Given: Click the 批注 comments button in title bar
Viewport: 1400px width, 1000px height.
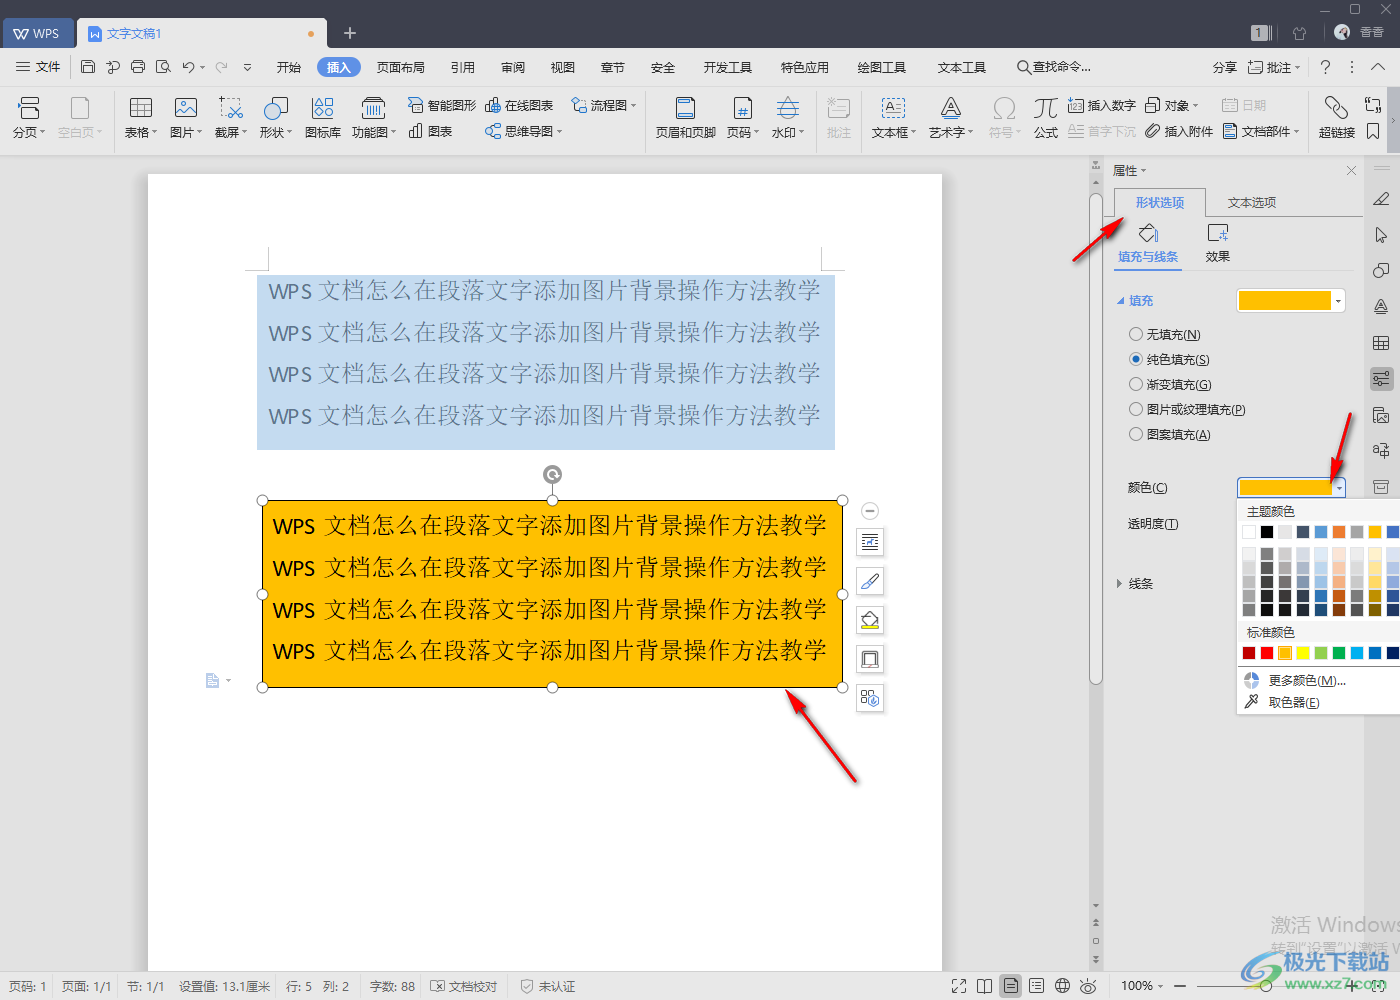Looking at the screenshot, I should click(1274, 67).
